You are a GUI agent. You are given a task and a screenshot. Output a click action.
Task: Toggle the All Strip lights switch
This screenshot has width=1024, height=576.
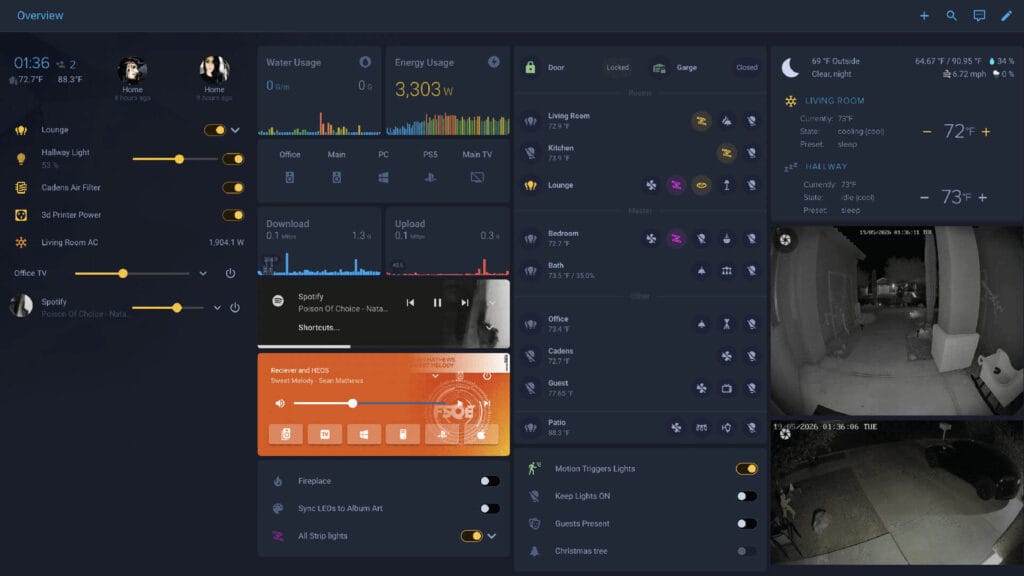[x=472, y=536]
